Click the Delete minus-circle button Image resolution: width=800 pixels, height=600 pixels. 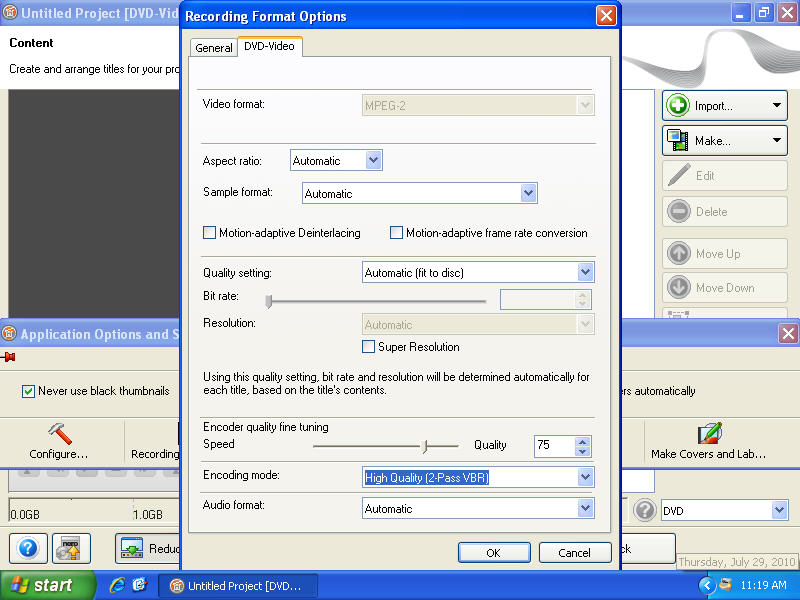coord(724,211)
